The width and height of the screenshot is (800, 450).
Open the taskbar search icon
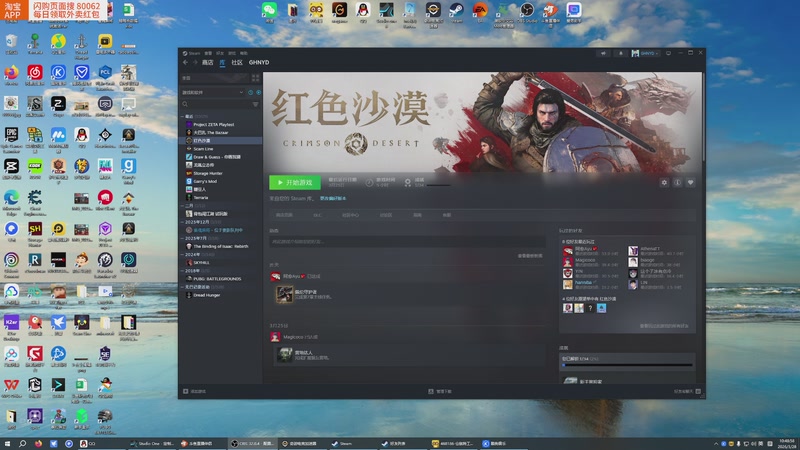tap(22, 444)
